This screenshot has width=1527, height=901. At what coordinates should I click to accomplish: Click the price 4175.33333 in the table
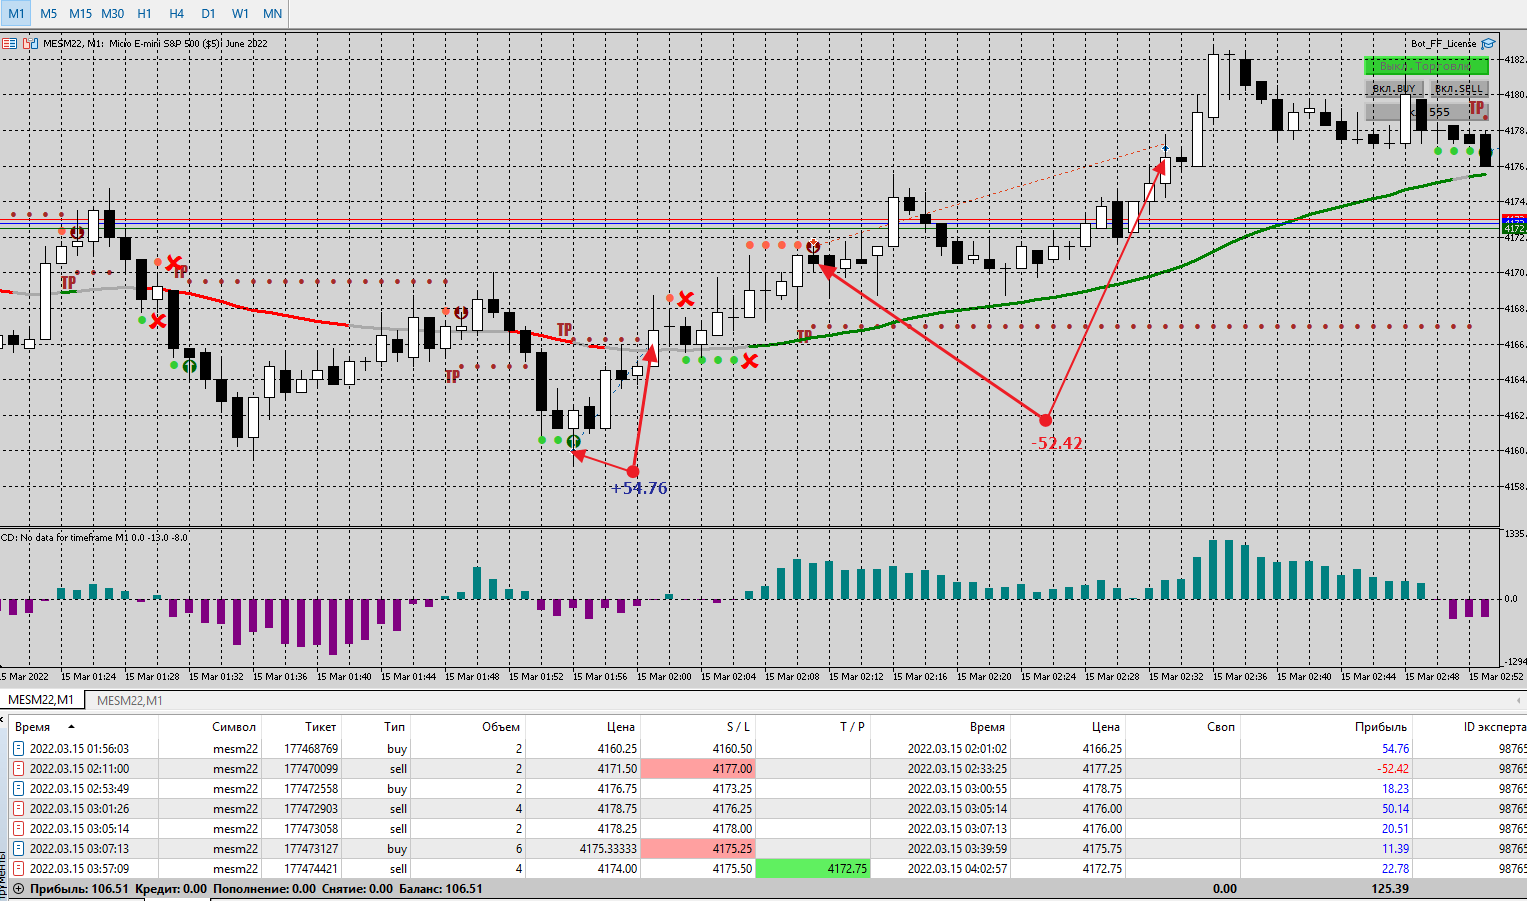[x=608, y=849]
